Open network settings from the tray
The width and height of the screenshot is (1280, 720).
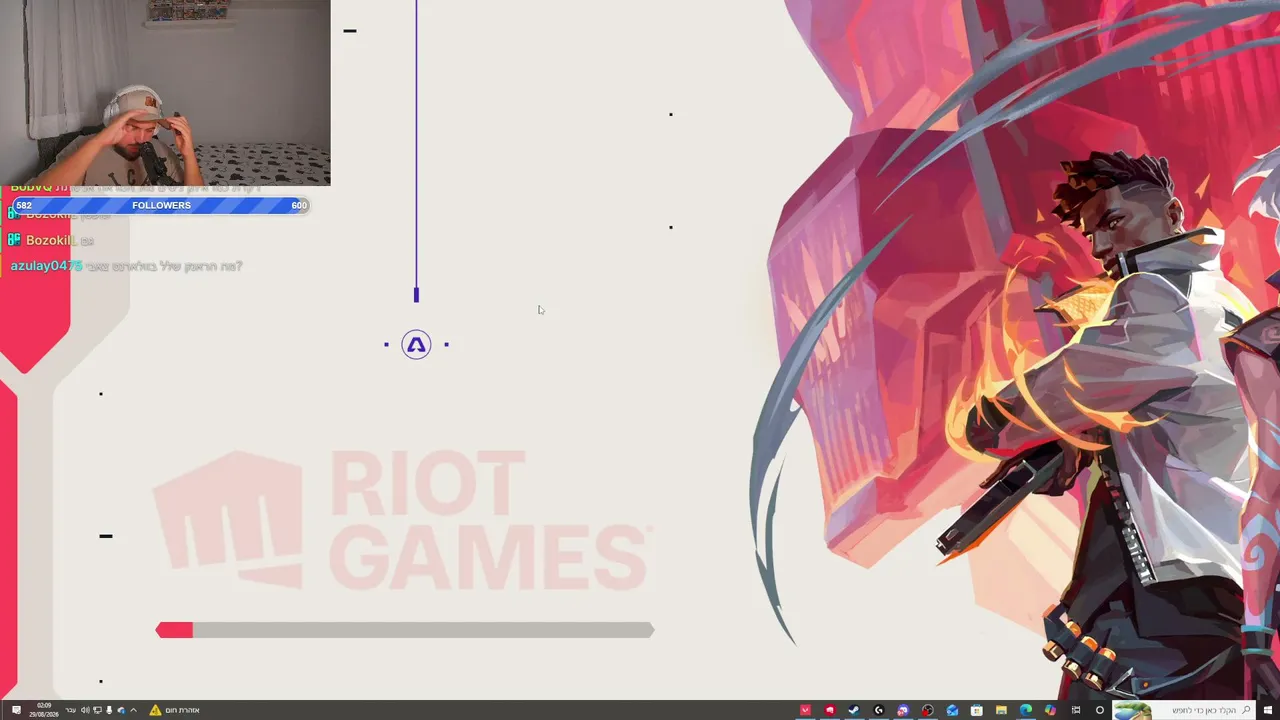pos(98,710)
